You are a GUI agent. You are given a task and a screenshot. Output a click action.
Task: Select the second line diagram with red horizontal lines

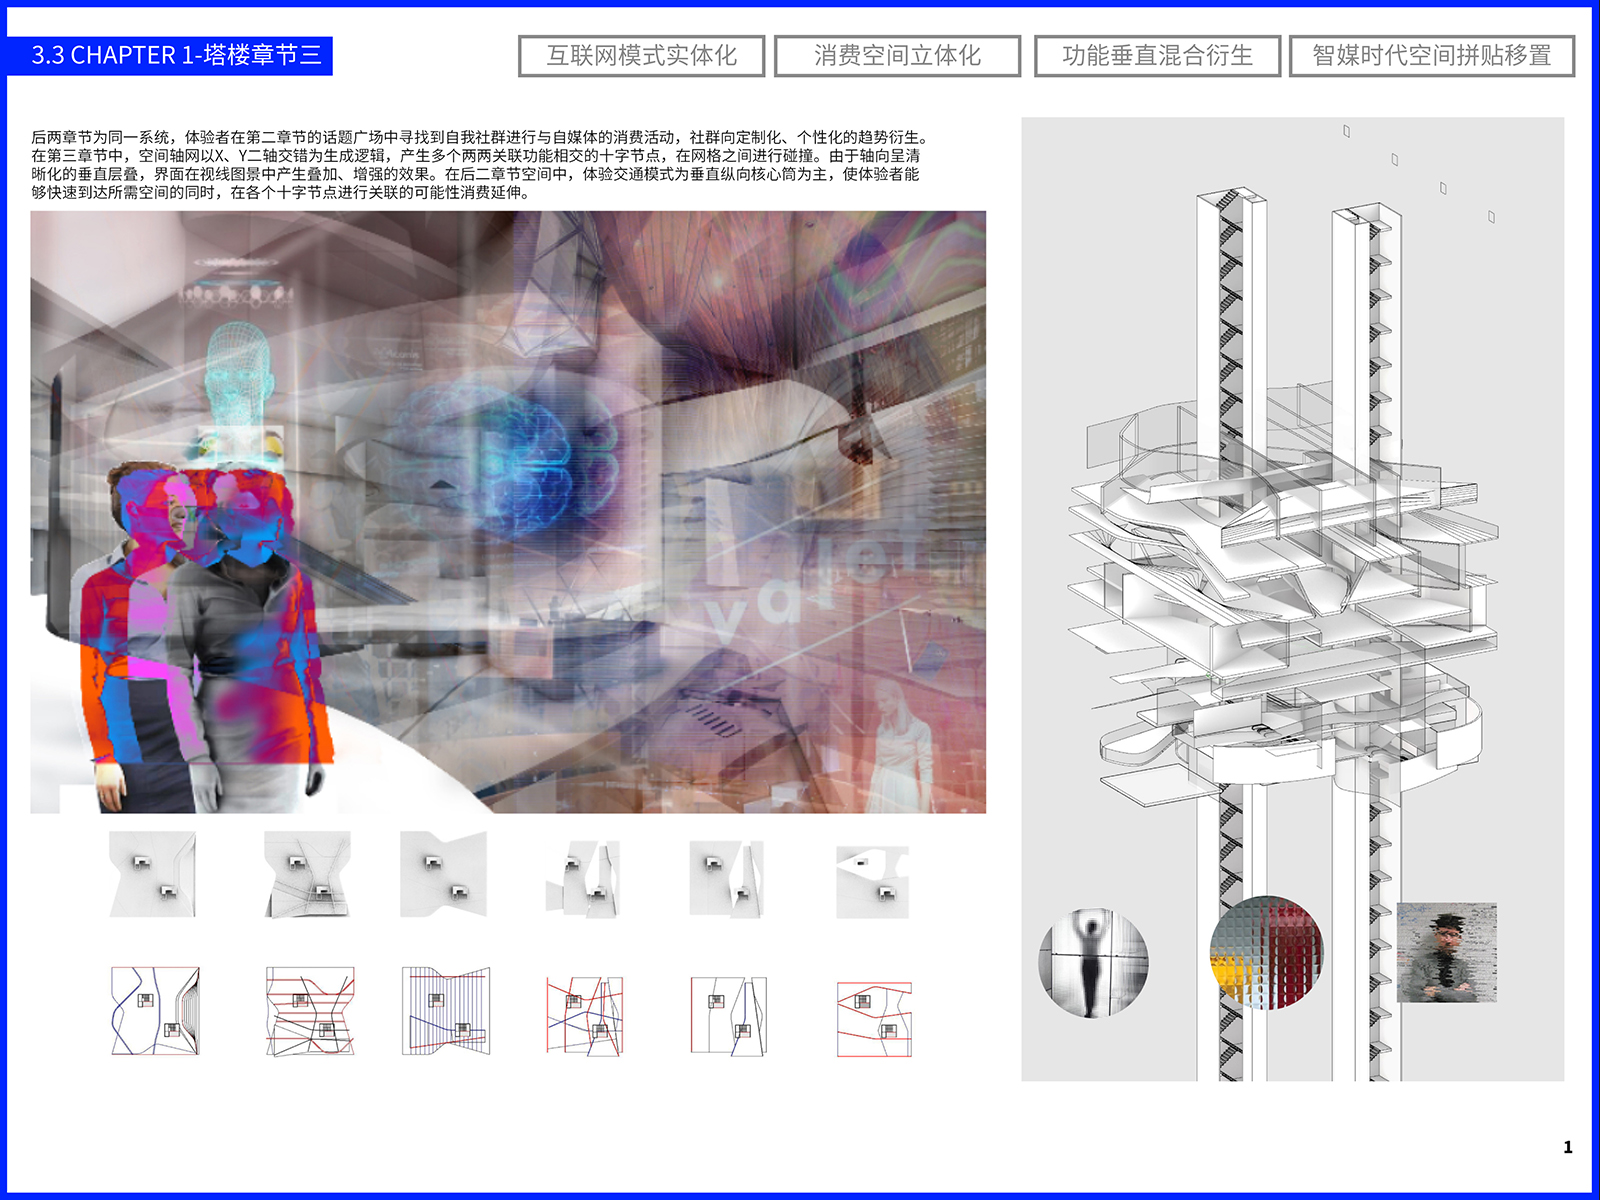pos(310,1010)
